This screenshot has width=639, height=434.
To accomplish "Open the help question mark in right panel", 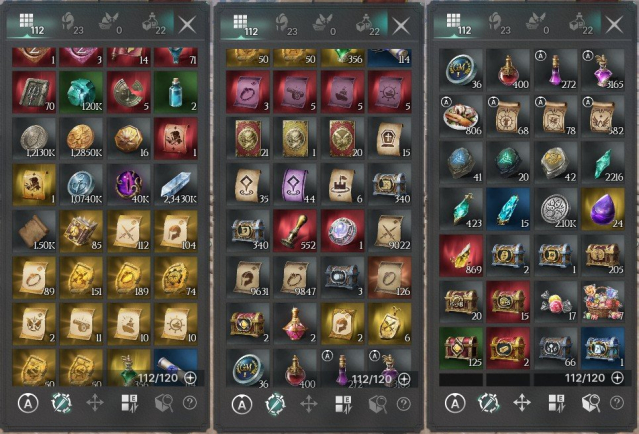I will click(x=617, y=403).
